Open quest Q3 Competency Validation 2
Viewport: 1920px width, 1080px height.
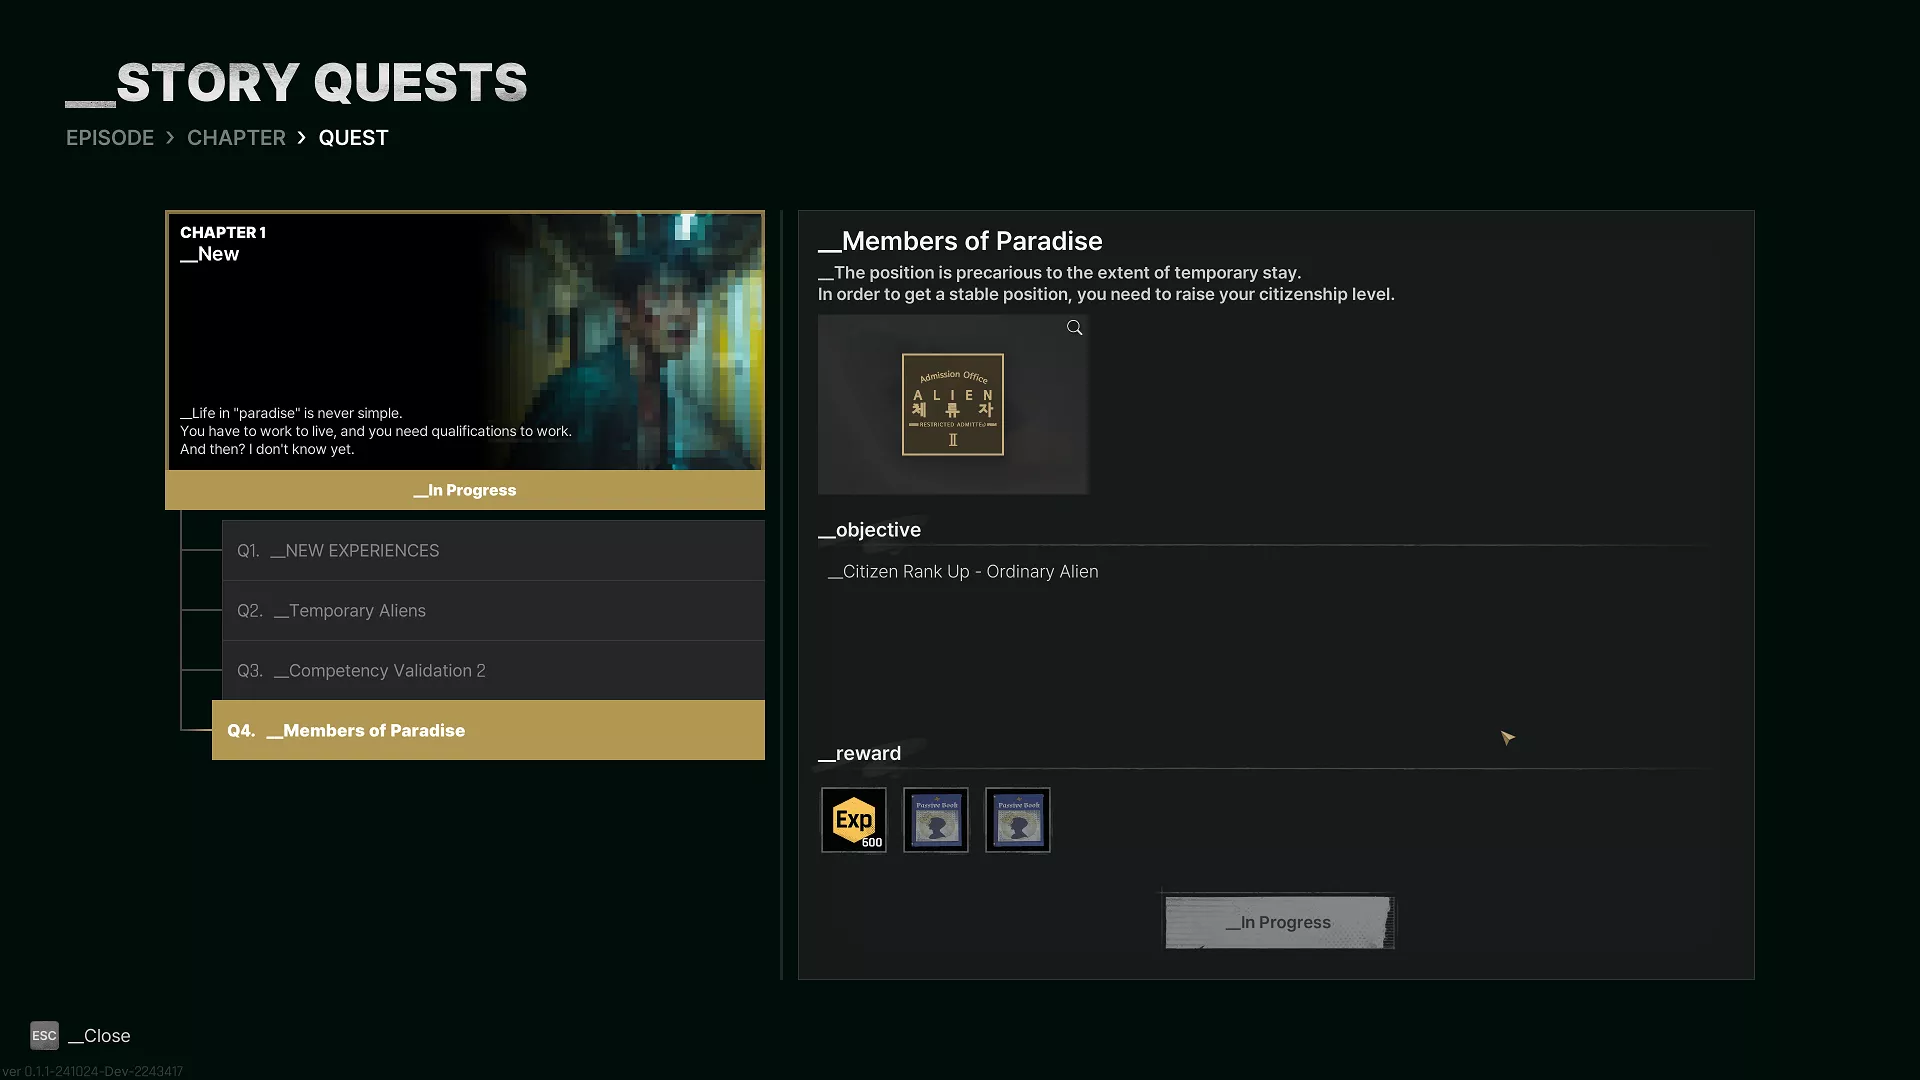[493, 671]
